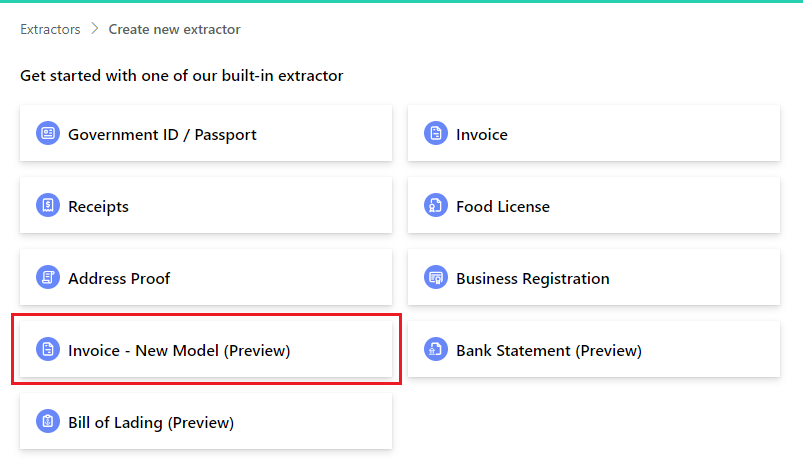Open the Receipts extractor

[205, 206]
